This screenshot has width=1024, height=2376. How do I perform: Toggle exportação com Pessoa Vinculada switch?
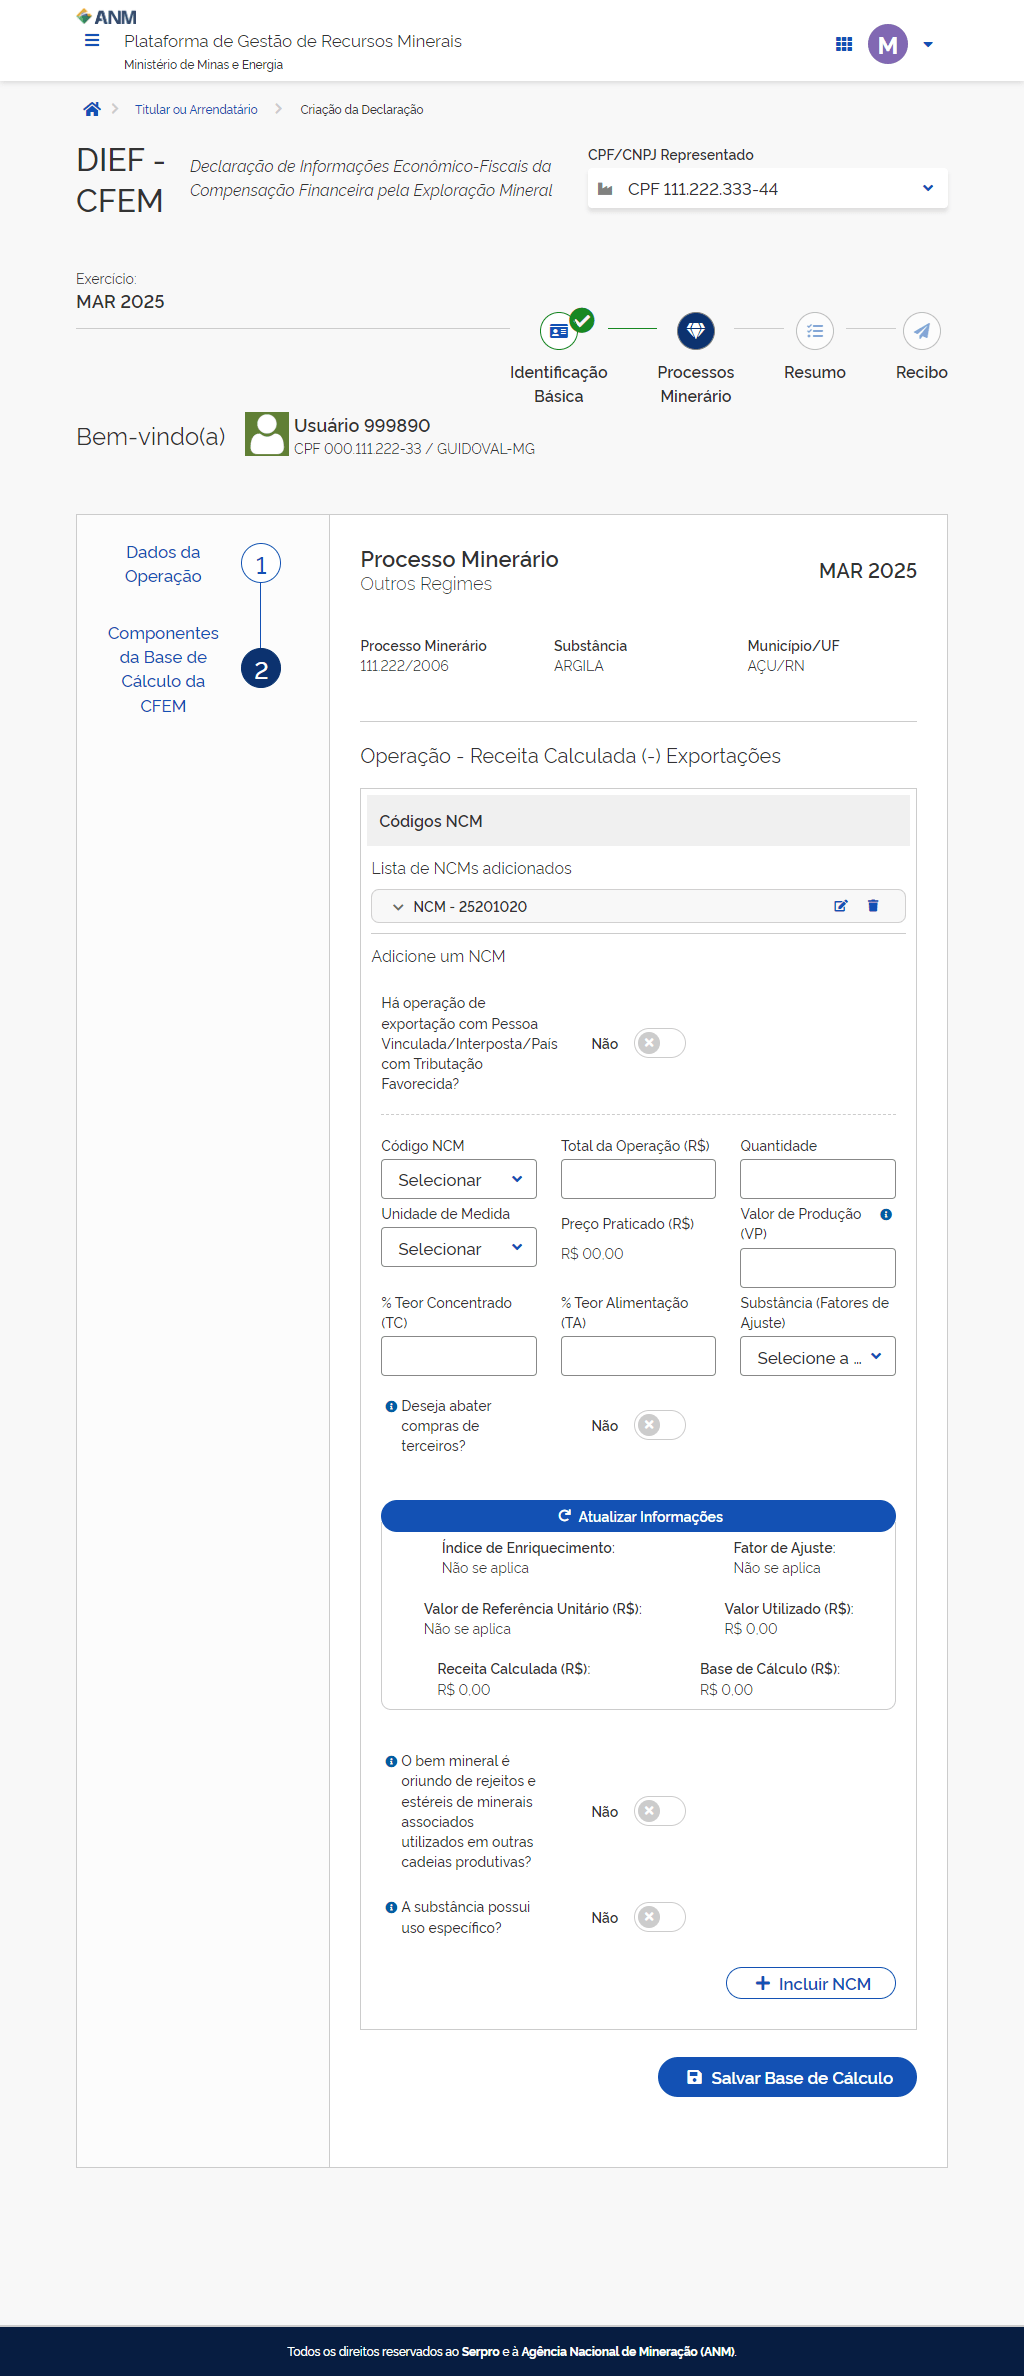coord(659,1043)
